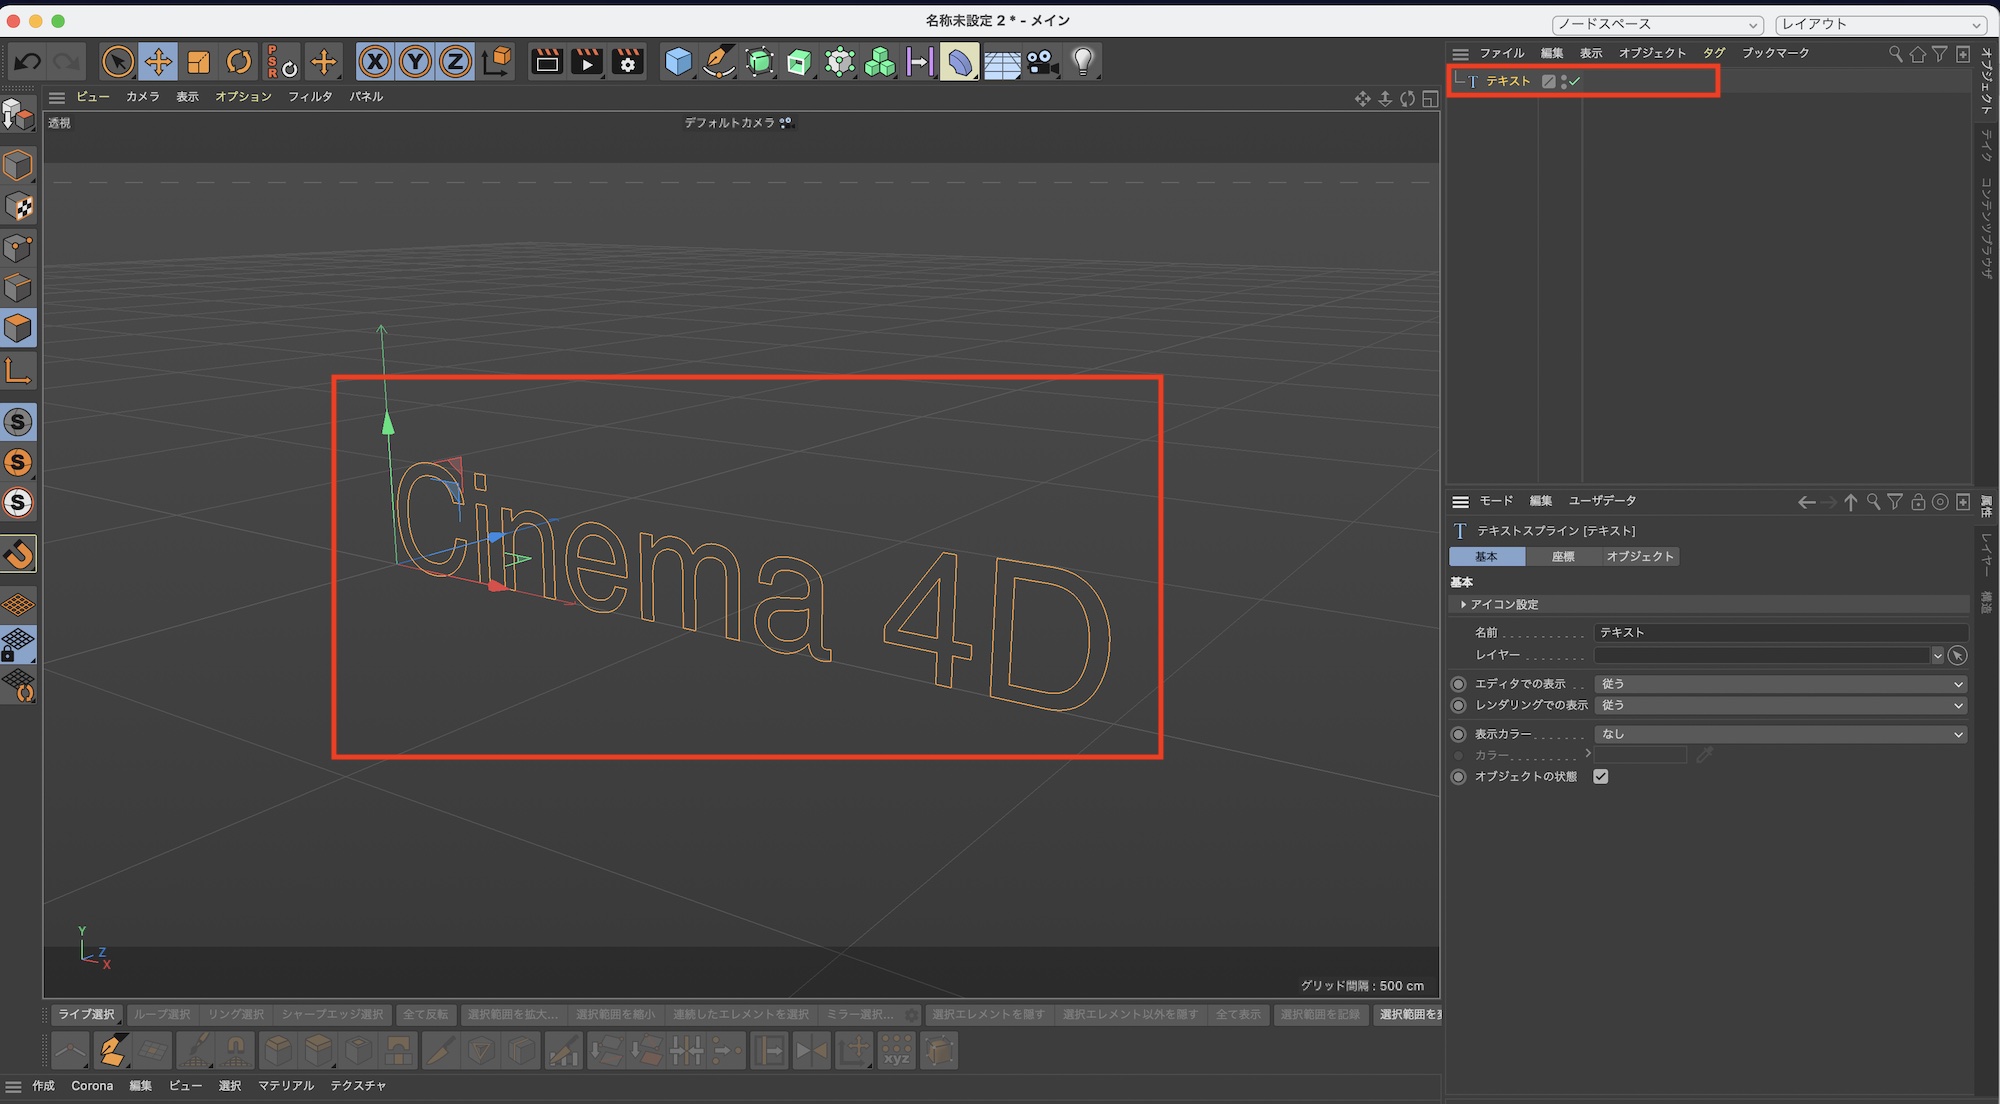Open Render Settings gear clapperboard icon
The width and height of the screenshot is (2000, 1104).
(628, 62)
